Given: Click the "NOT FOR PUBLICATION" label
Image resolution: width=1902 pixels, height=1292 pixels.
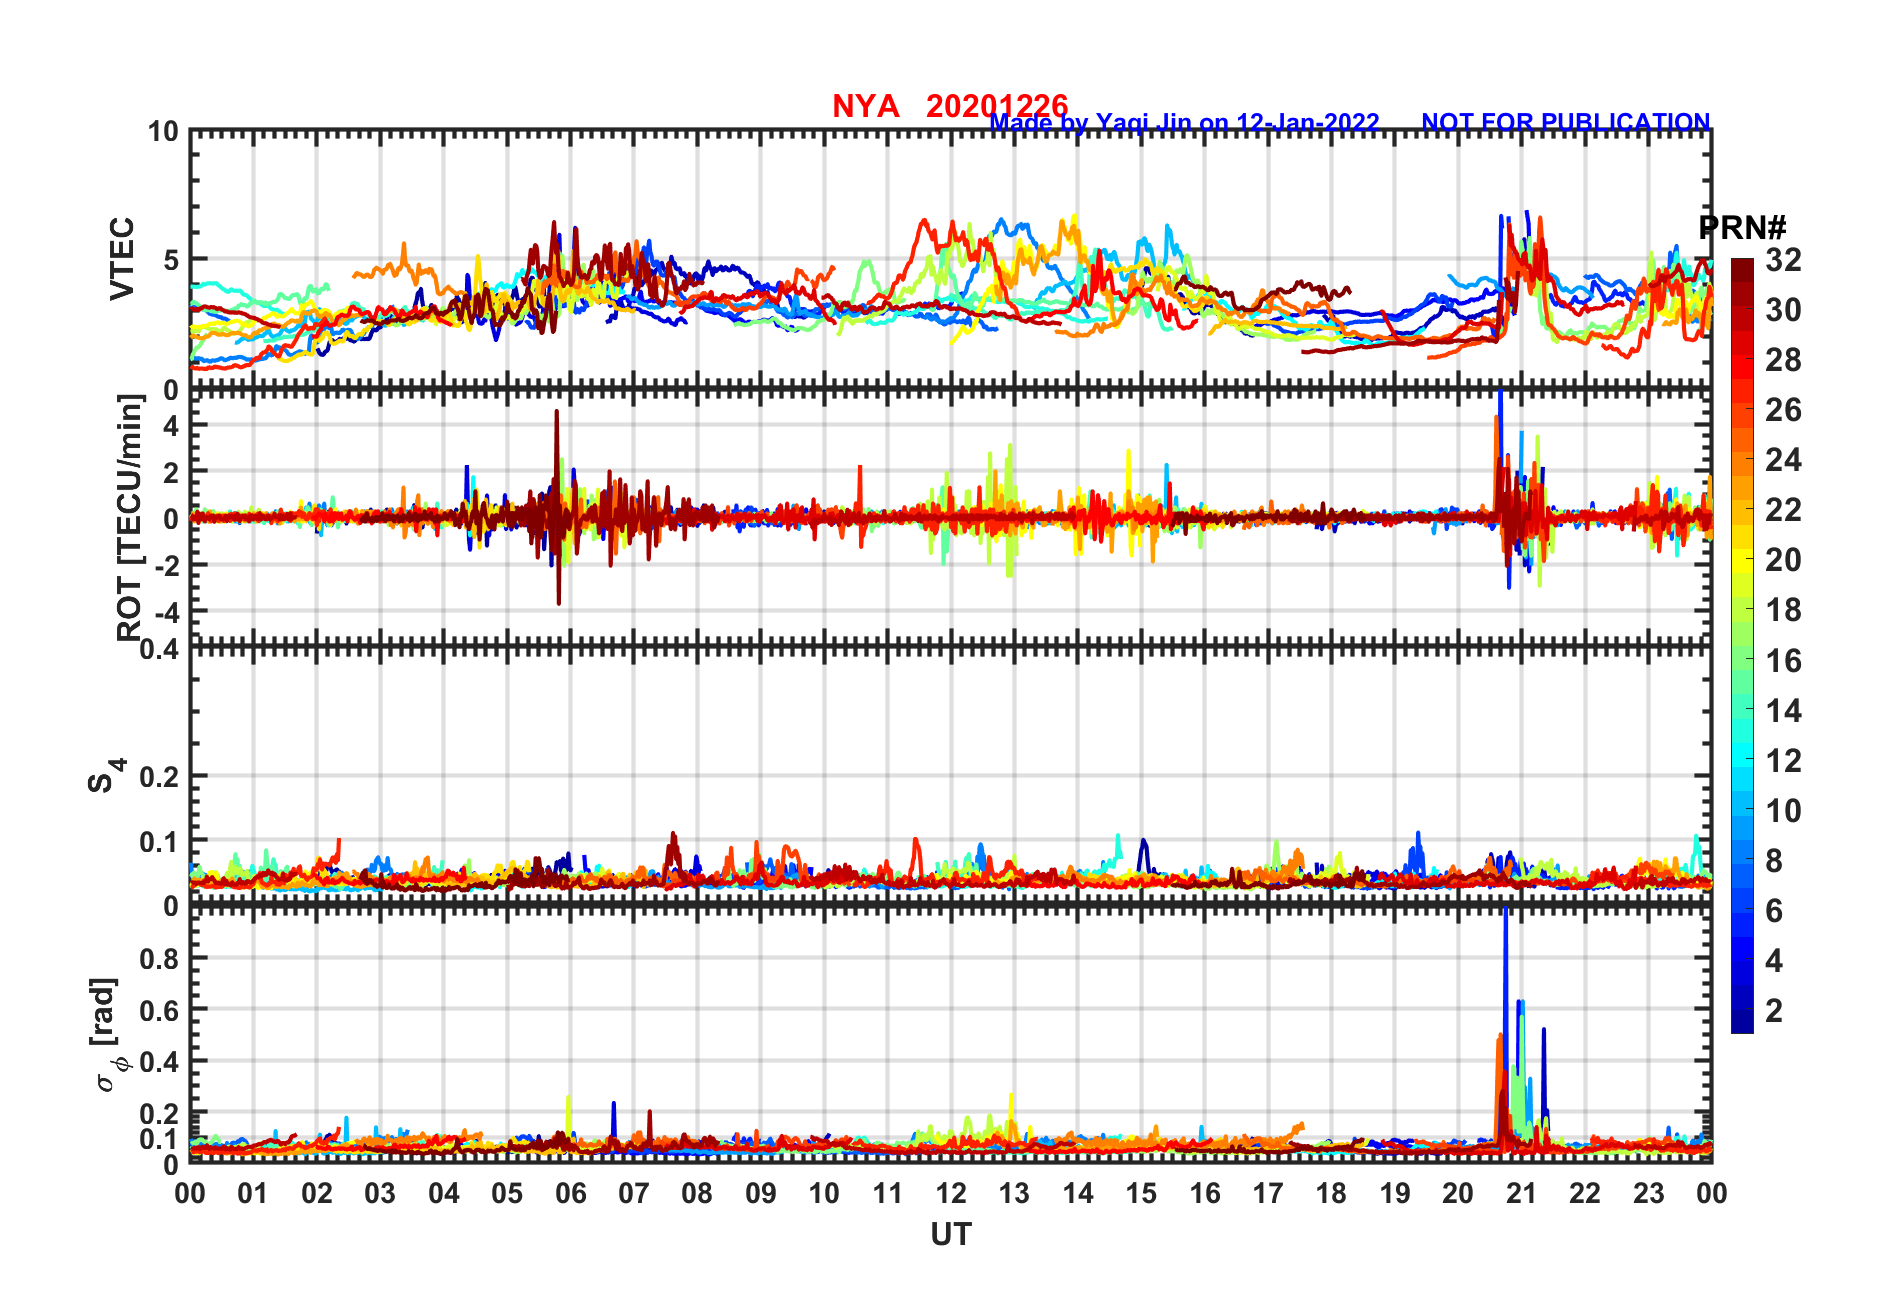Looking at the screenshot, I should point(1566,122).
